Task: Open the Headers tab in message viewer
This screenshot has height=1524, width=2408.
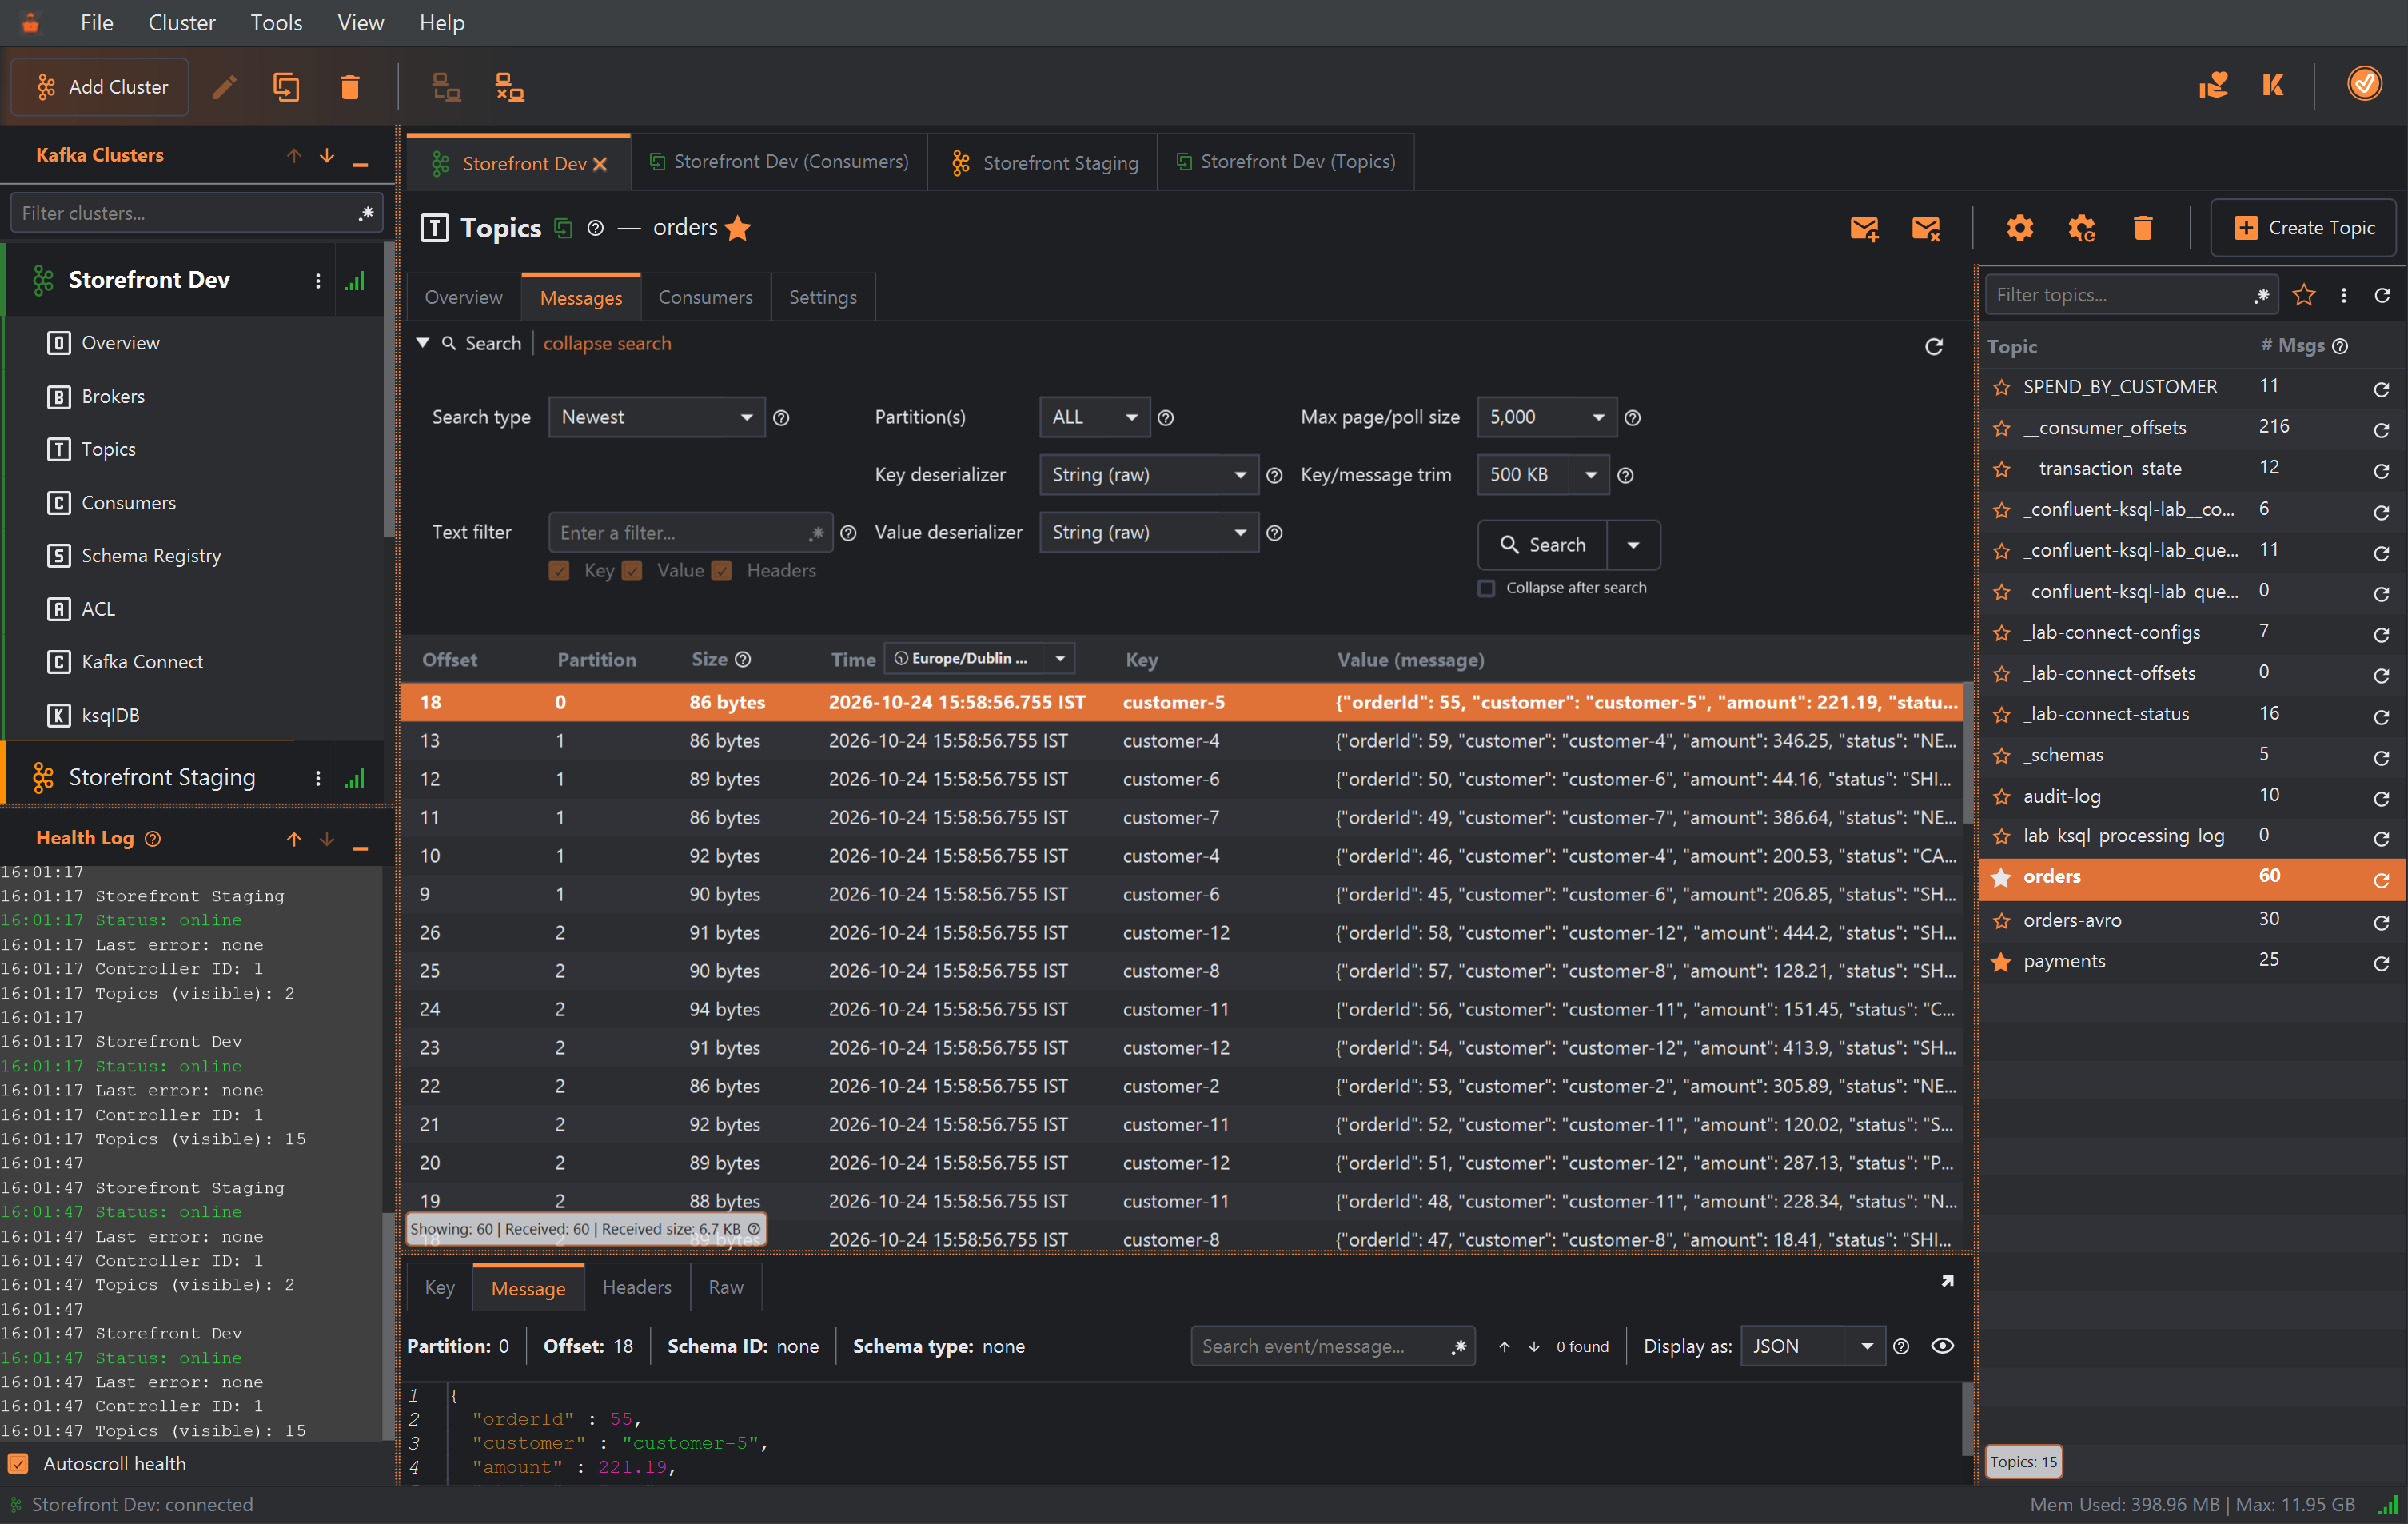Action: coord(636,1287)
